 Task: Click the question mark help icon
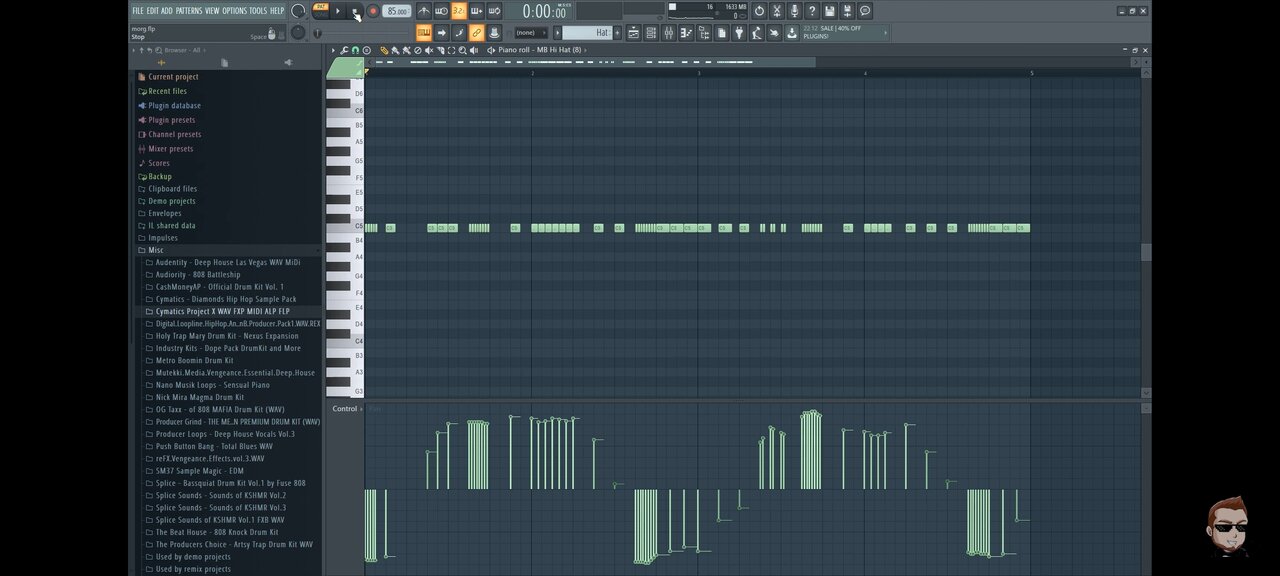[812, 11]
